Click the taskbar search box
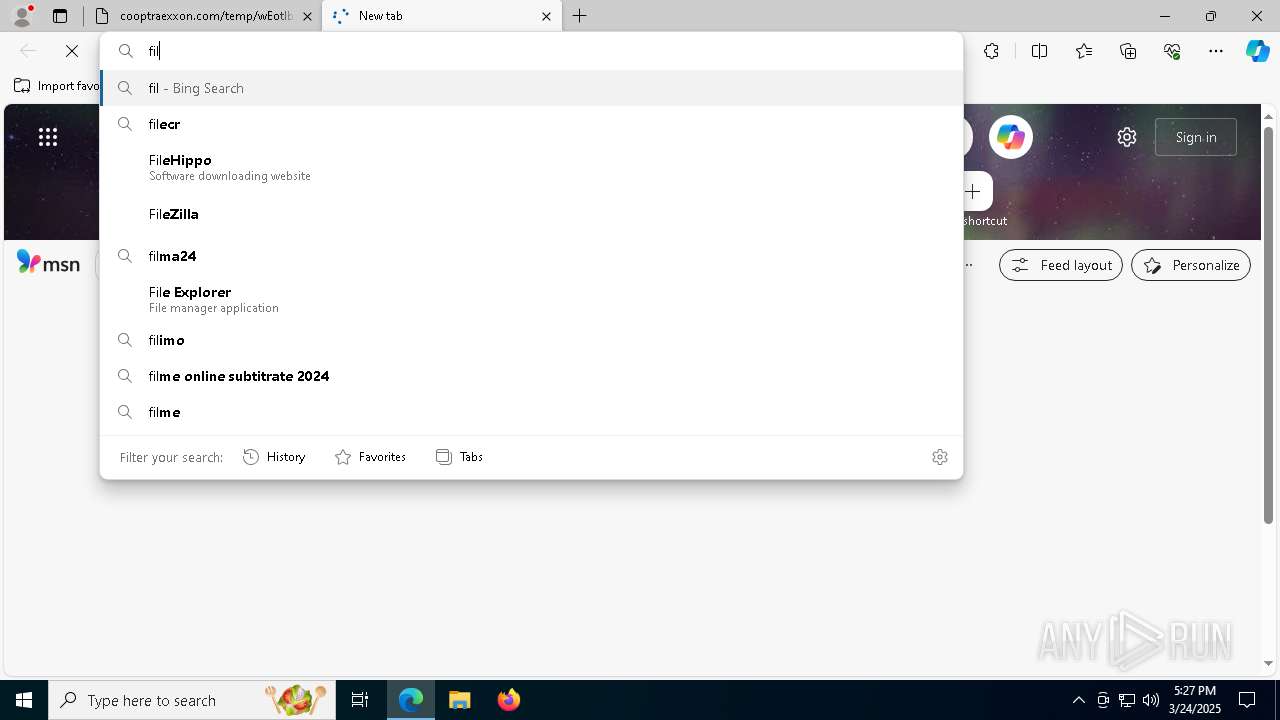The width and height of the screenshot is (1280, 720). coord(192,700)
